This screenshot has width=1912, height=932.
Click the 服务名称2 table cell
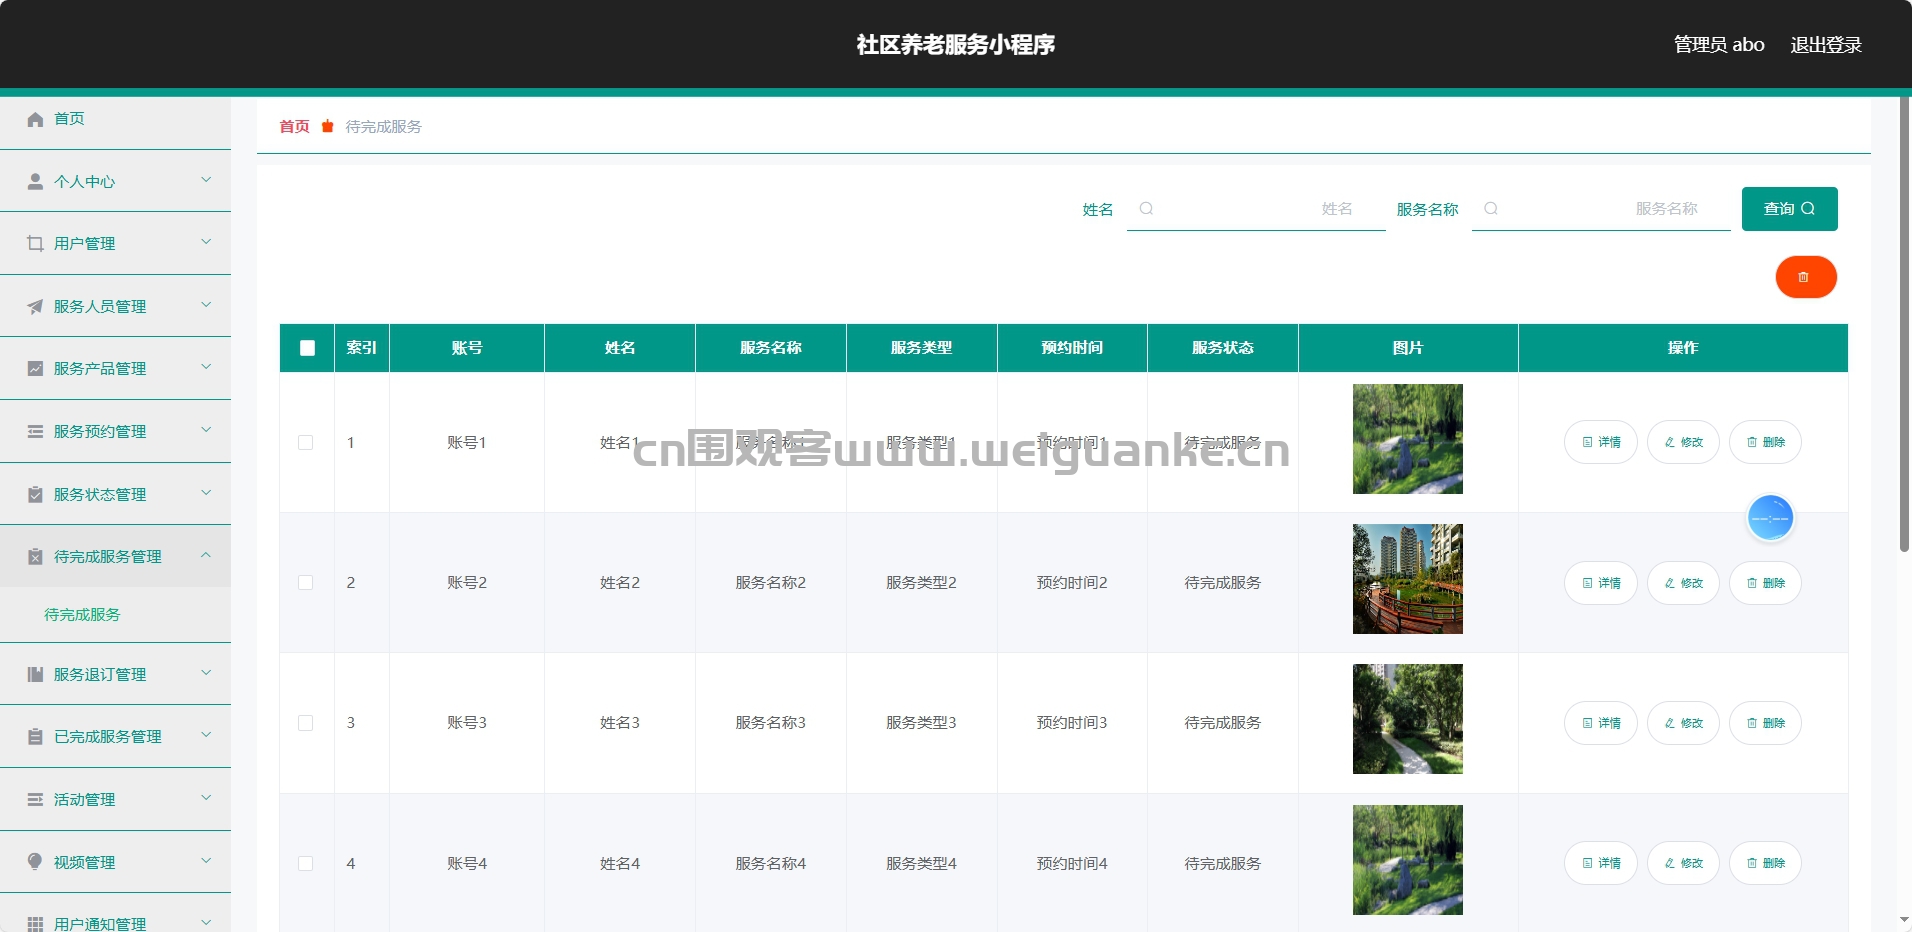coord(770,582)
